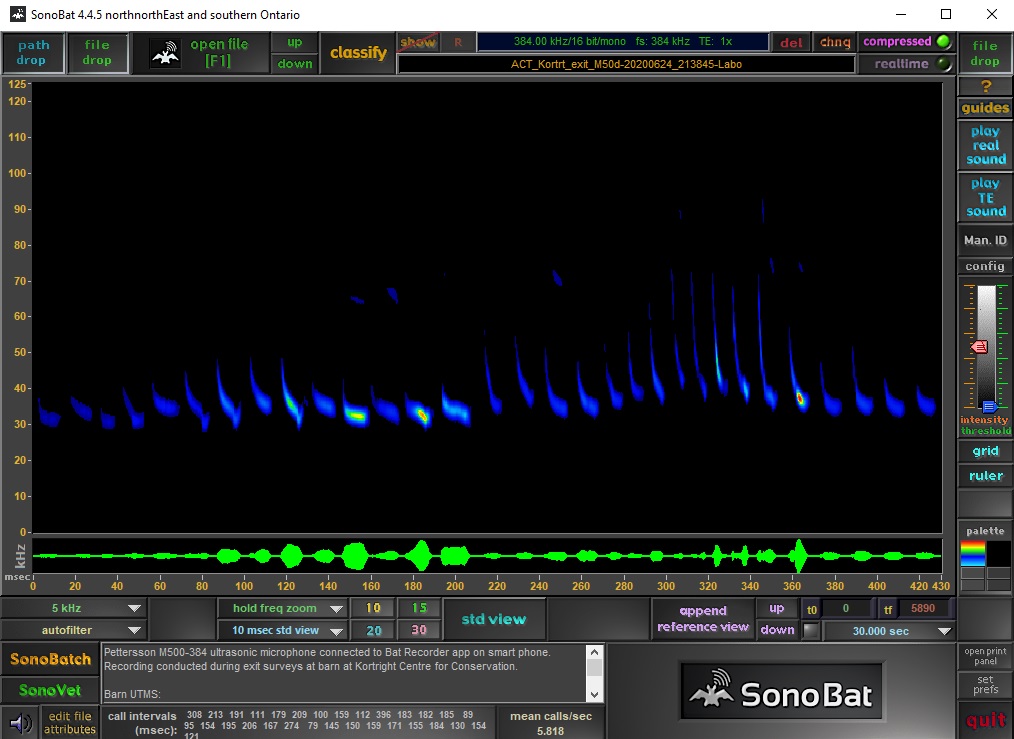The image size is (1014, 739).
Task: Click the 384.00 kHz/16 bit/mono info display
Action: pyautogui.click(x=623, y=41)
